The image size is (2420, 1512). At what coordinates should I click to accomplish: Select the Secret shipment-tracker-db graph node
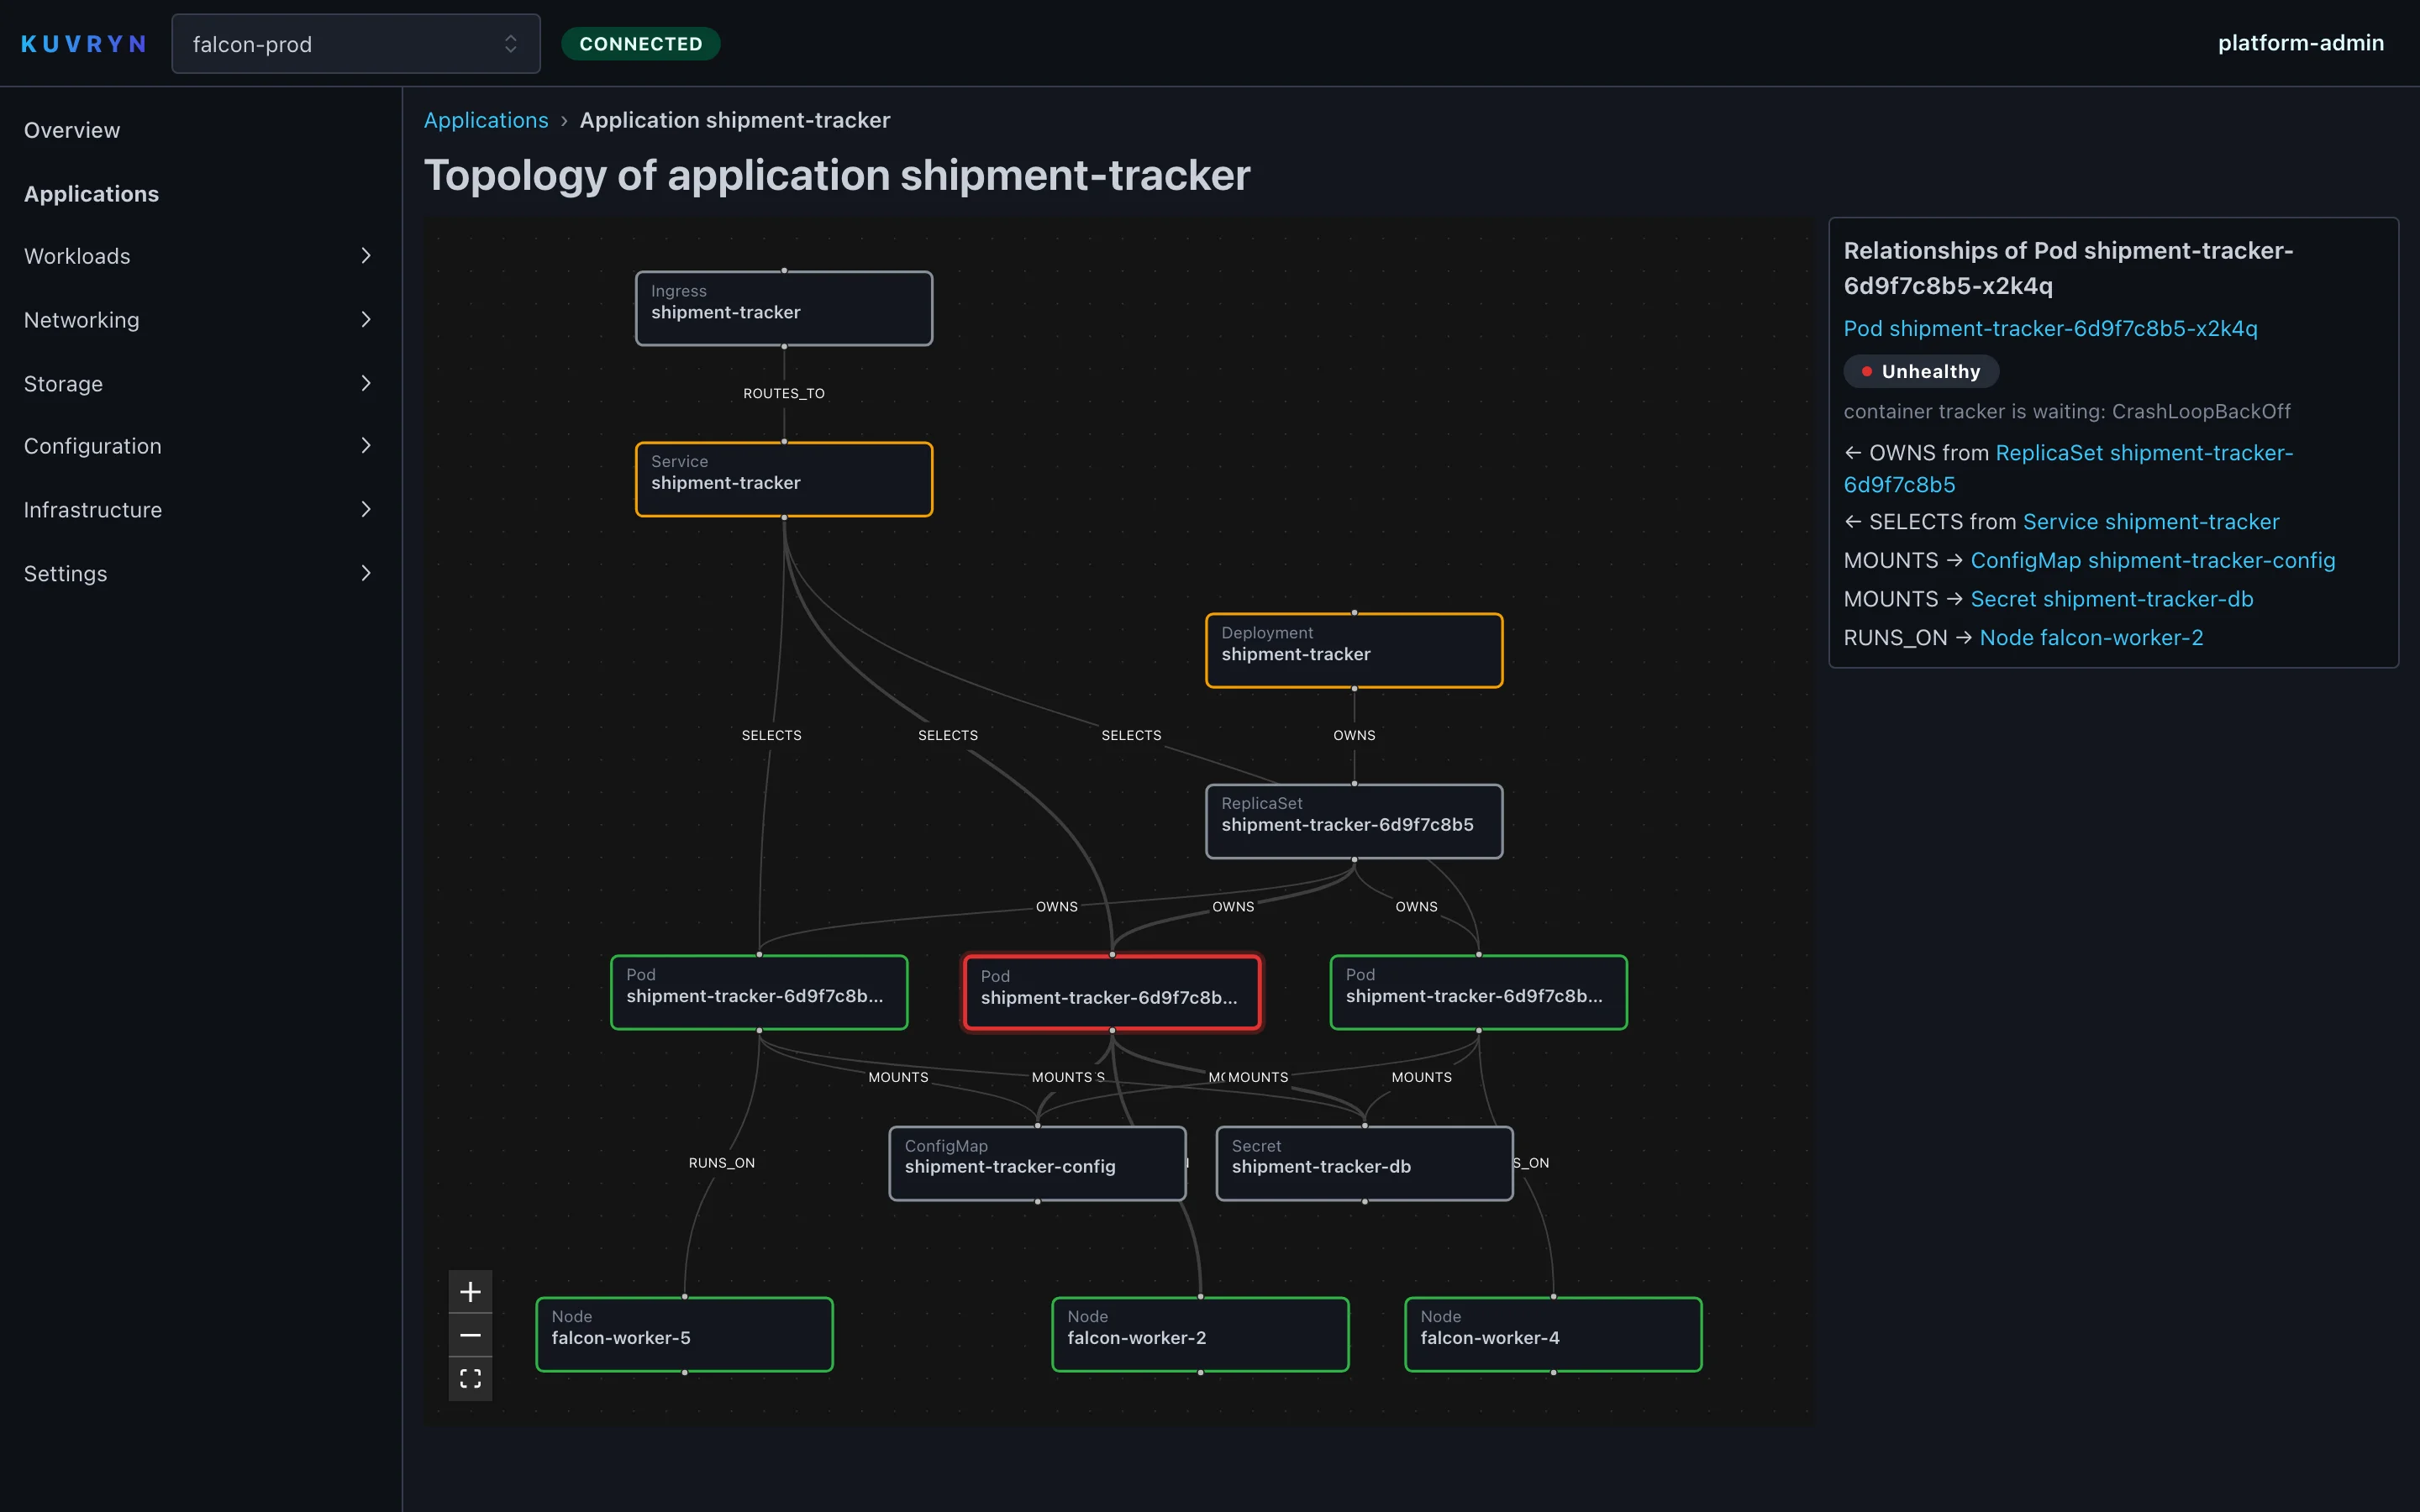point(1365,1163)
